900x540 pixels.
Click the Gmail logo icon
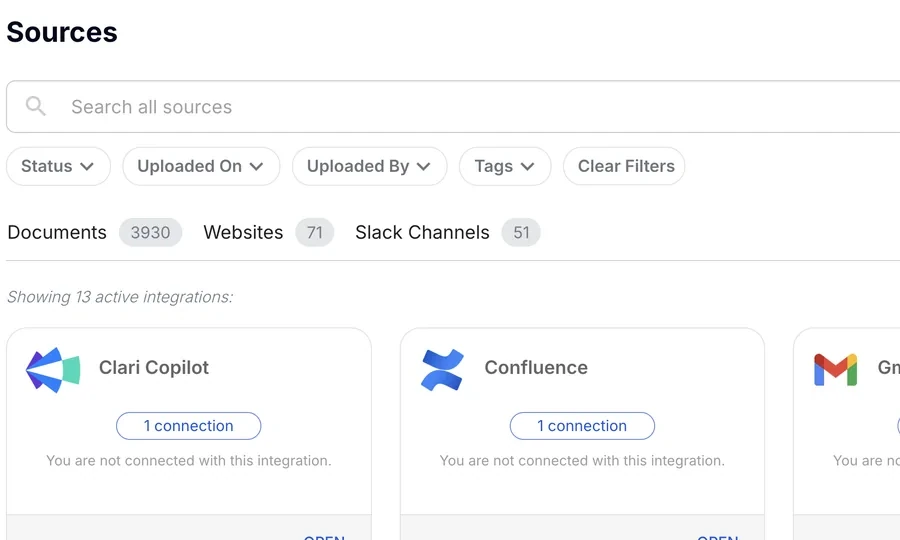tap(835, 370)
